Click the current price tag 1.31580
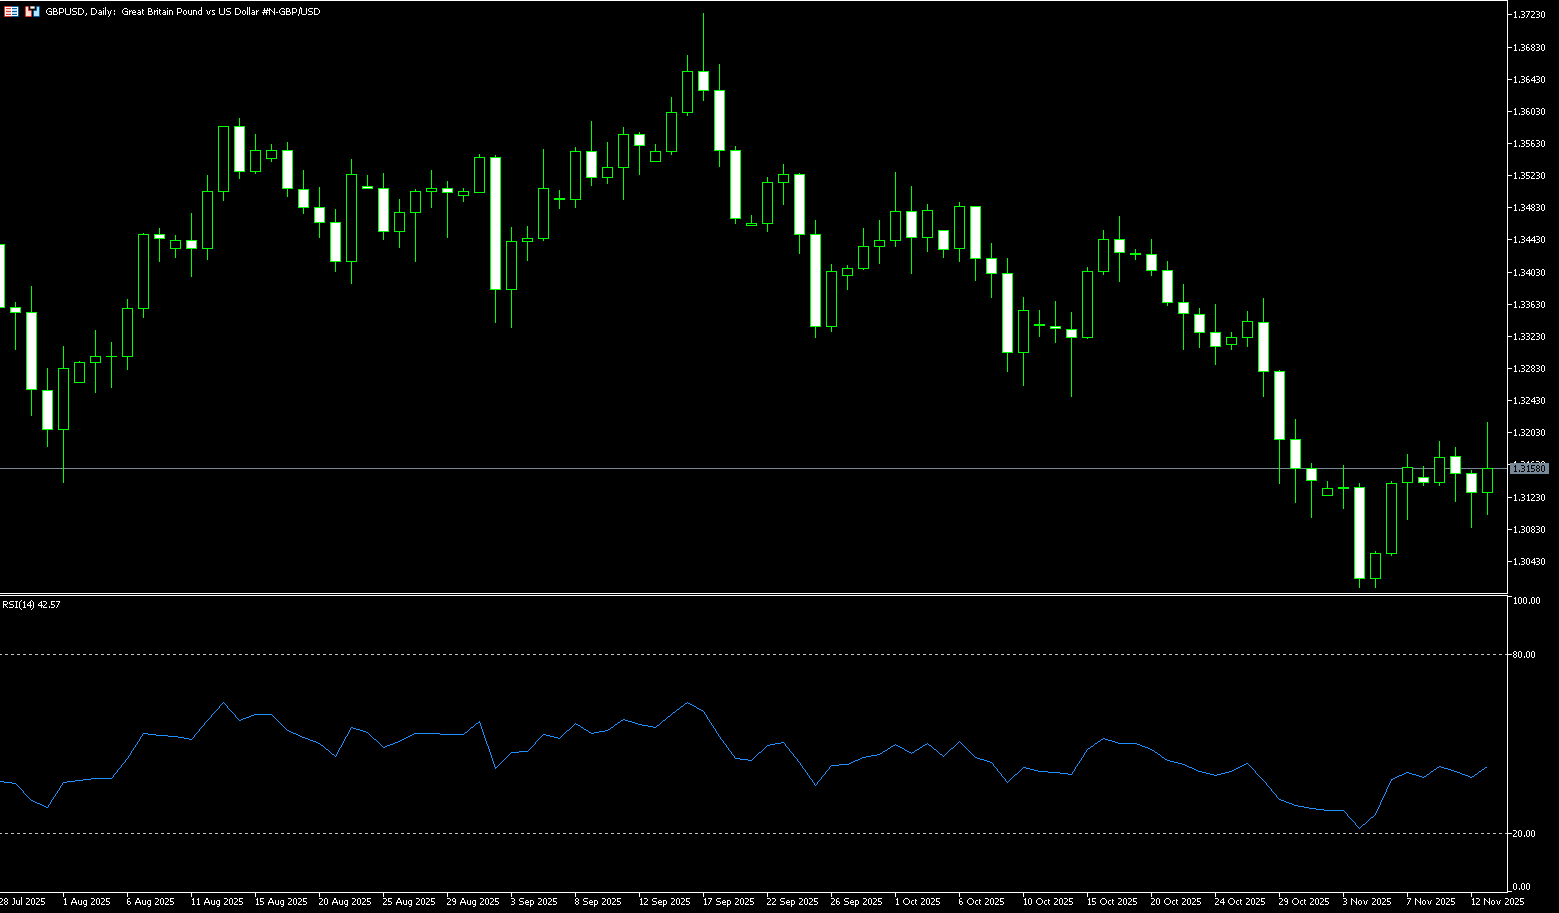This screenshot has height=913, width=1559. [1529, 468]
